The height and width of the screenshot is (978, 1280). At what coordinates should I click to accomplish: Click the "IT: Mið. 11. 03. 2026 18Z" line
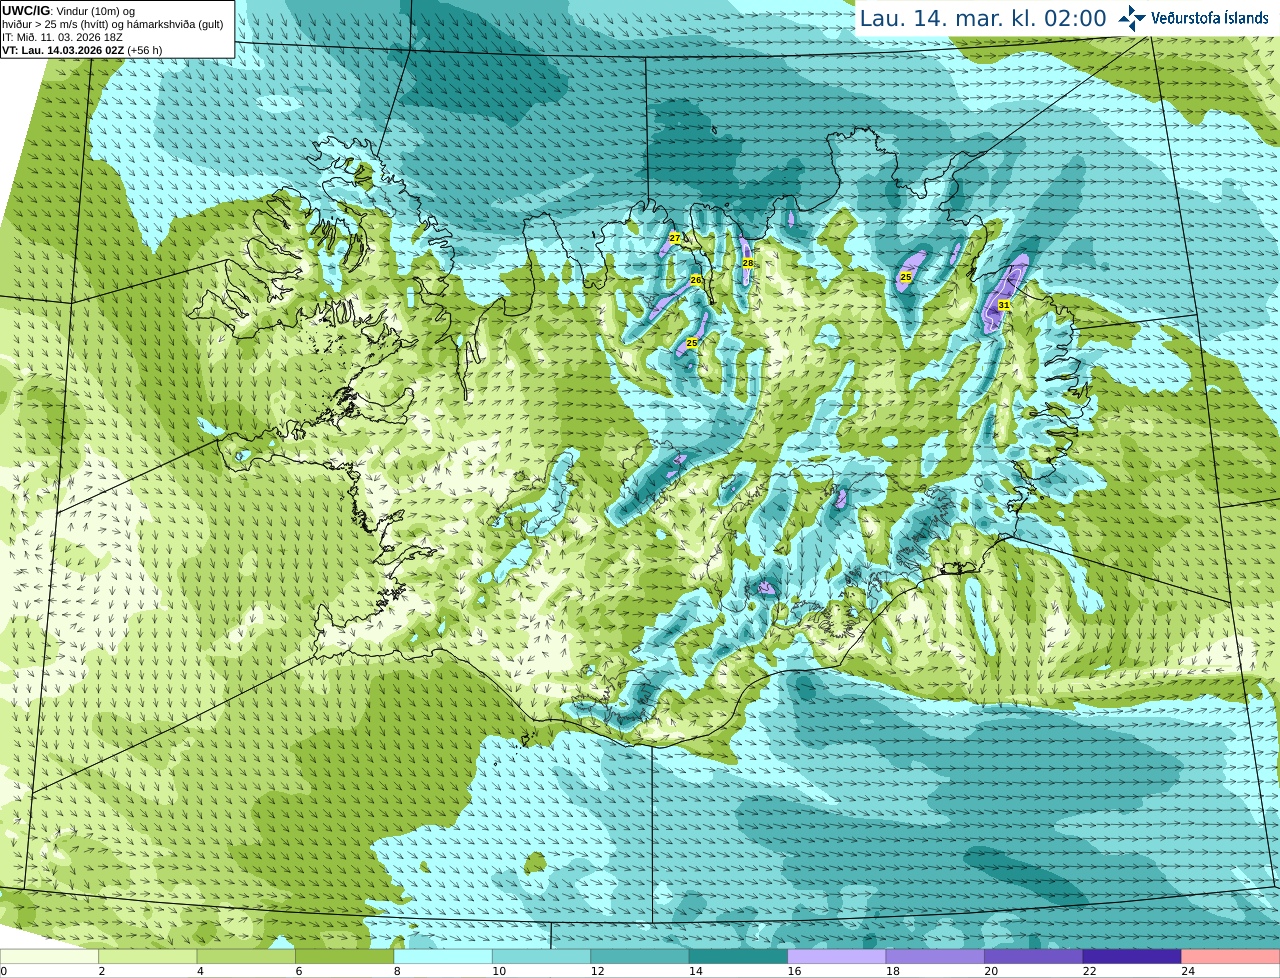coord(62,37)
